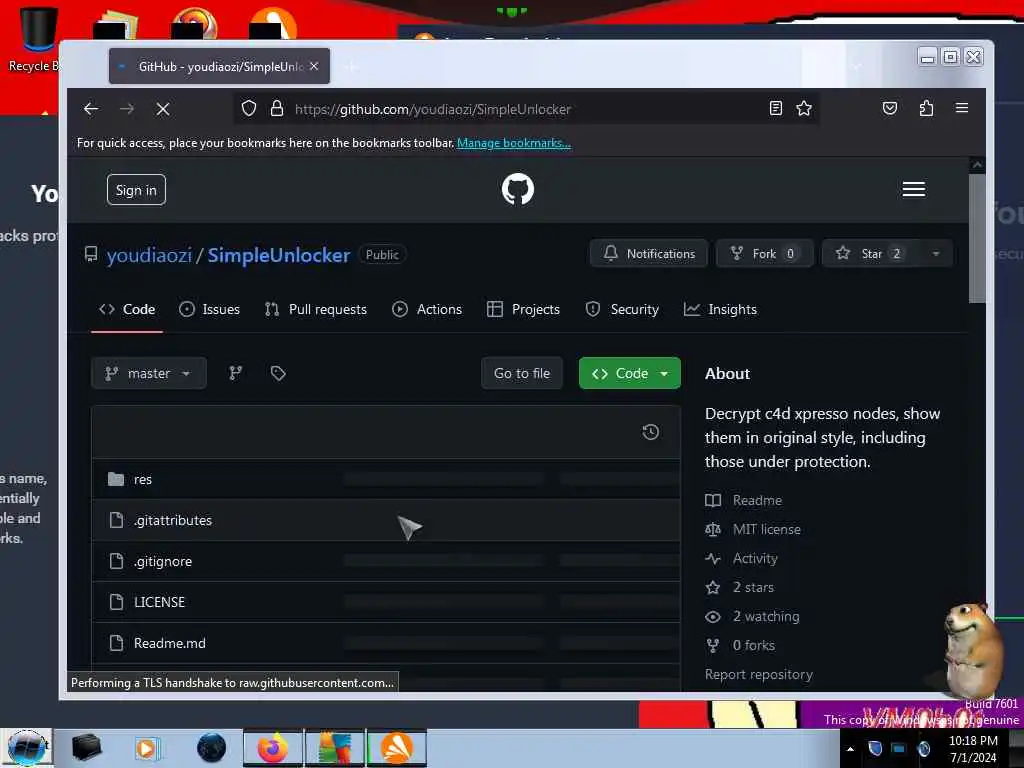Close the GitHub browser tab
Viewport: 1024px width, 768px height.
314,66
